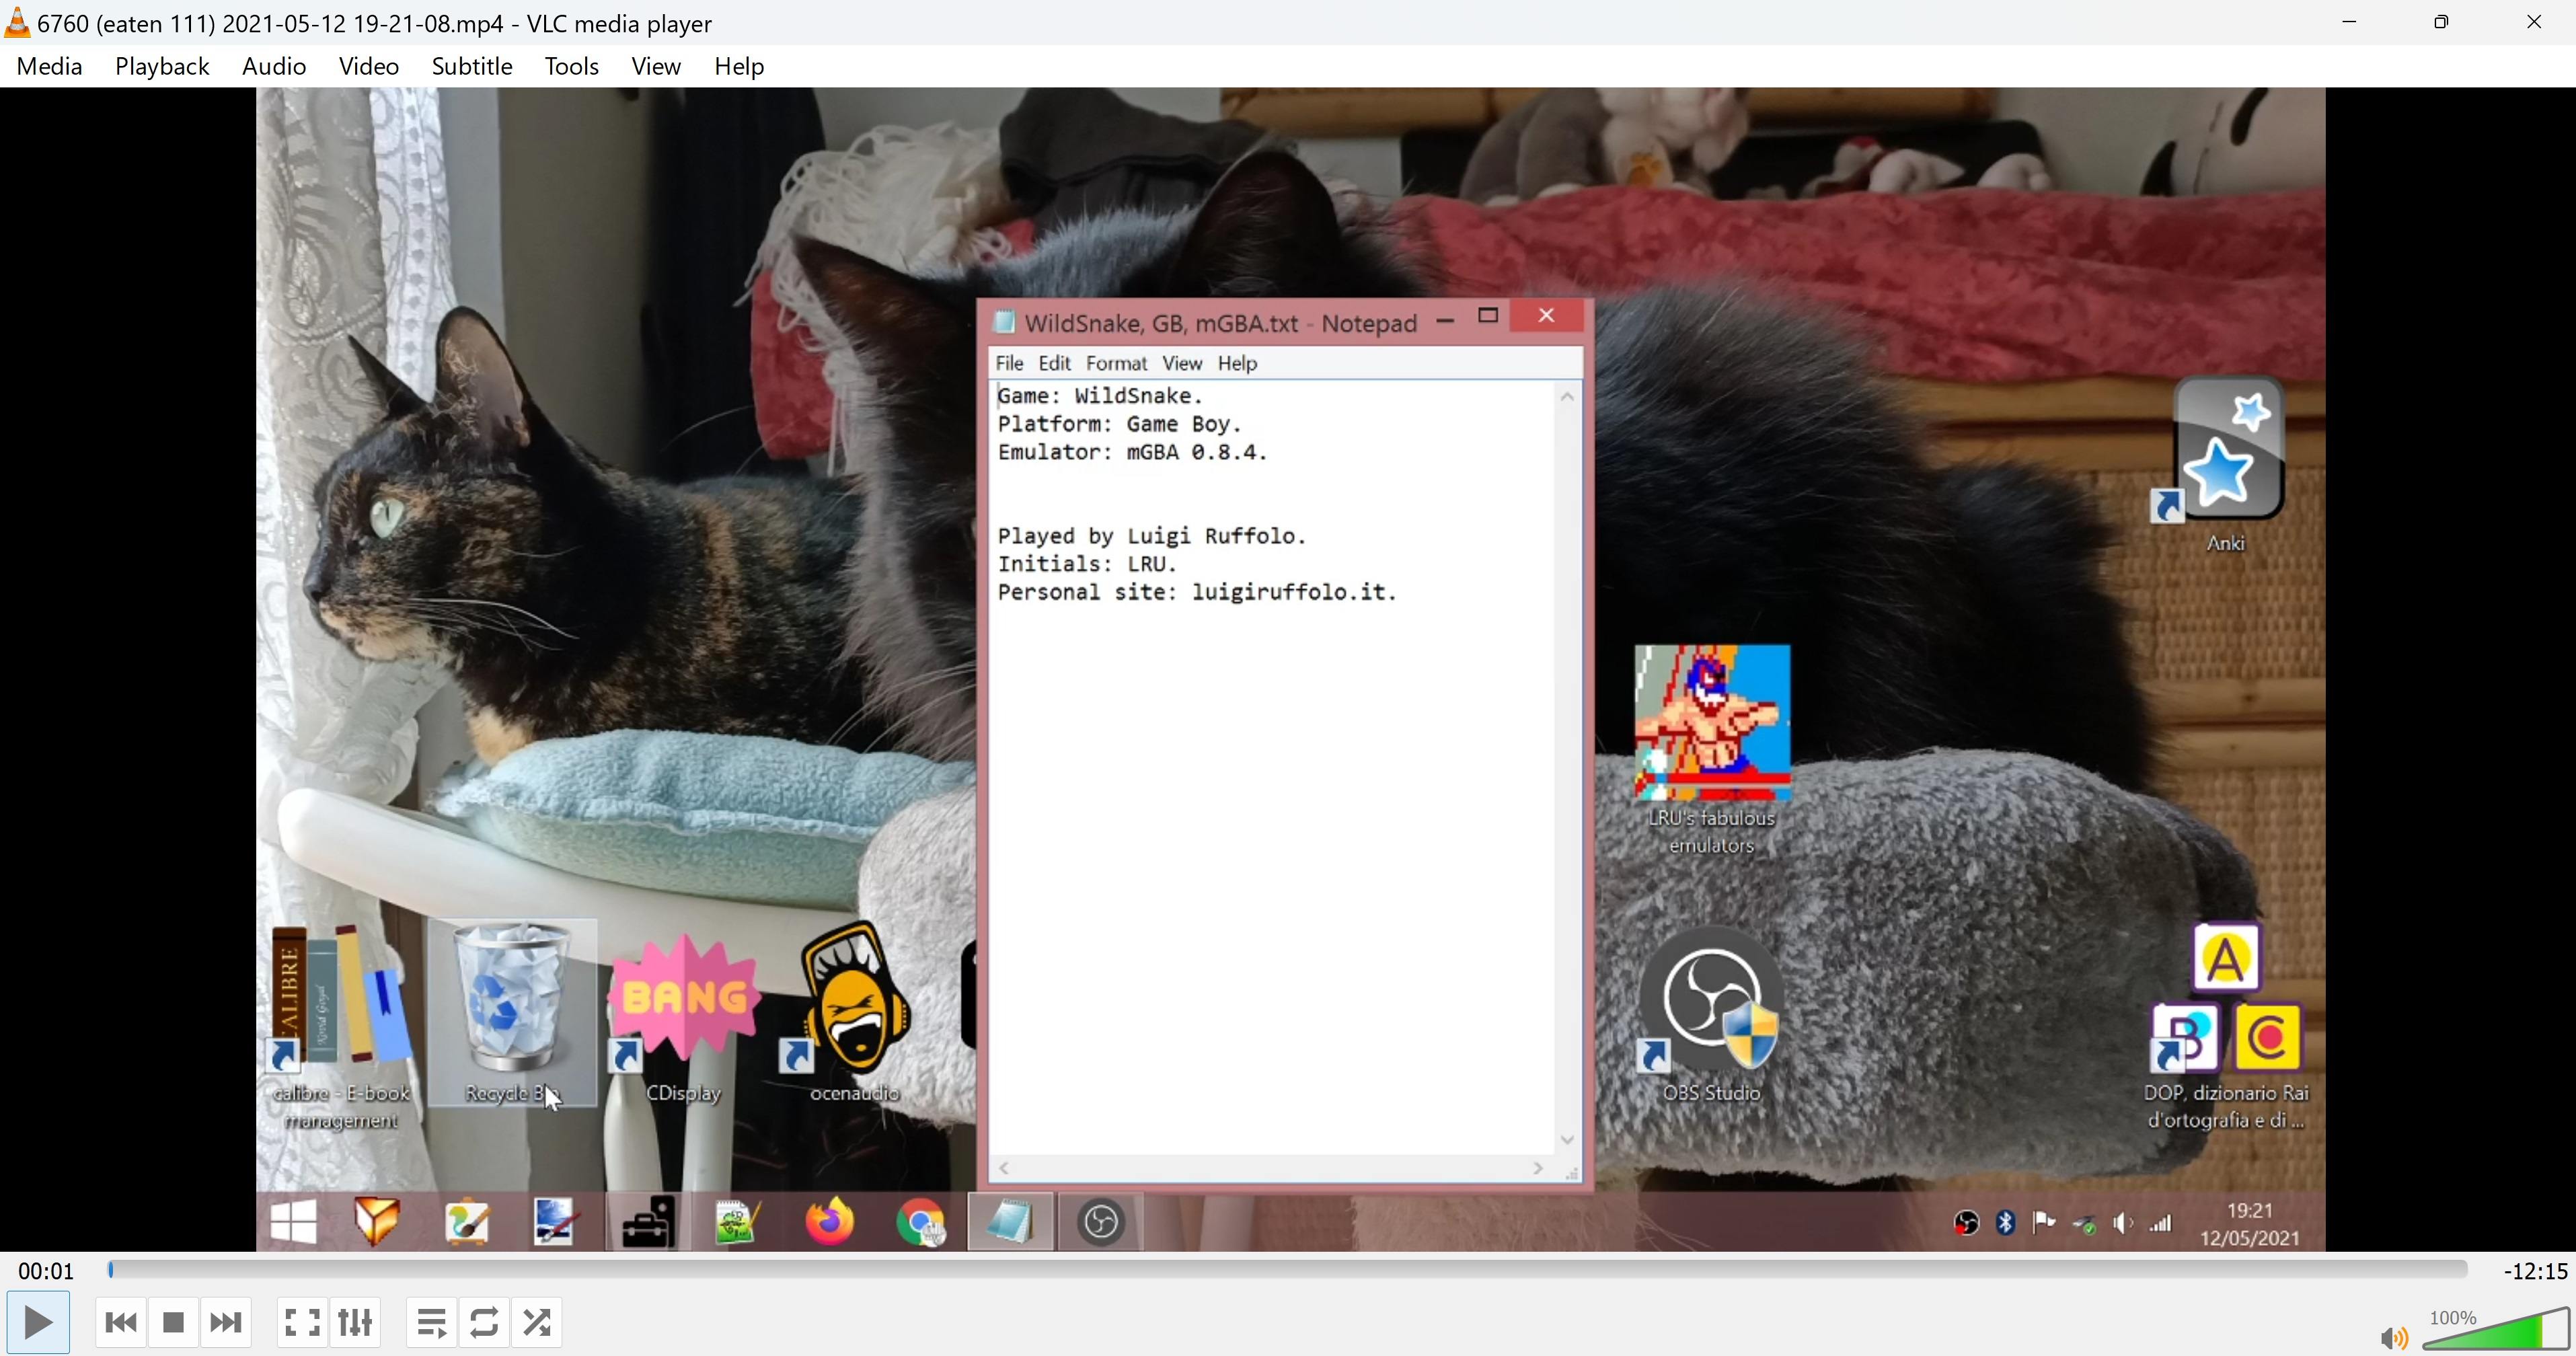Toggle the playlist view

pyautogui.click(x=432, y=1323)
